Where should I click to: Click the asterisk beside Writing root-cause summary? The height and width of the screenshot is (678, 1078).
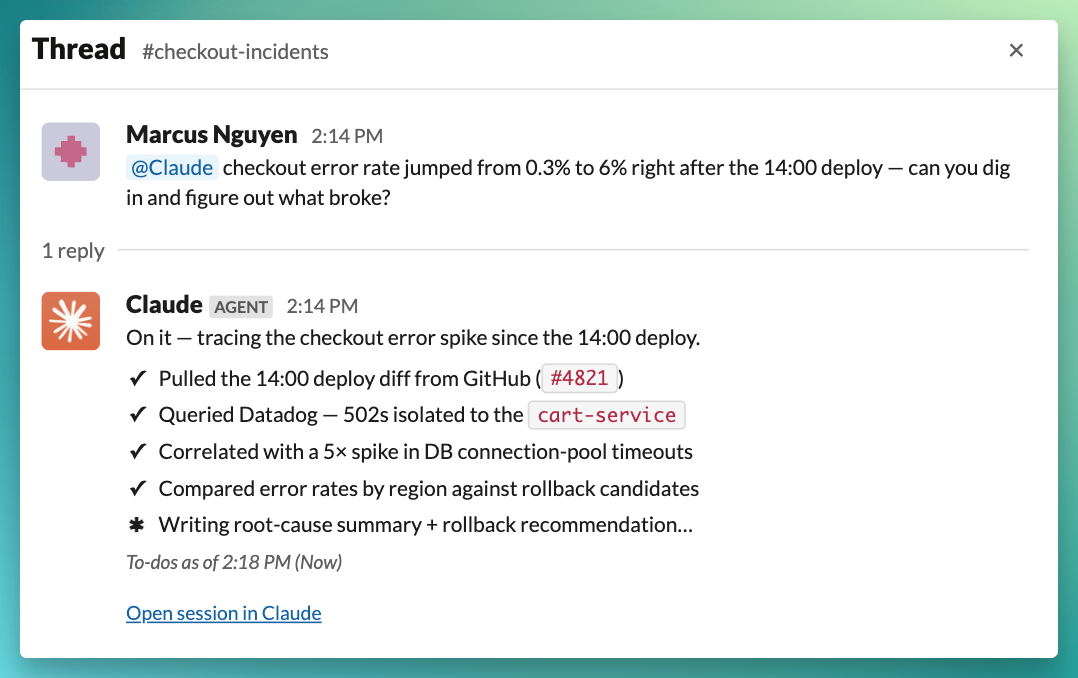pos(137,525)
